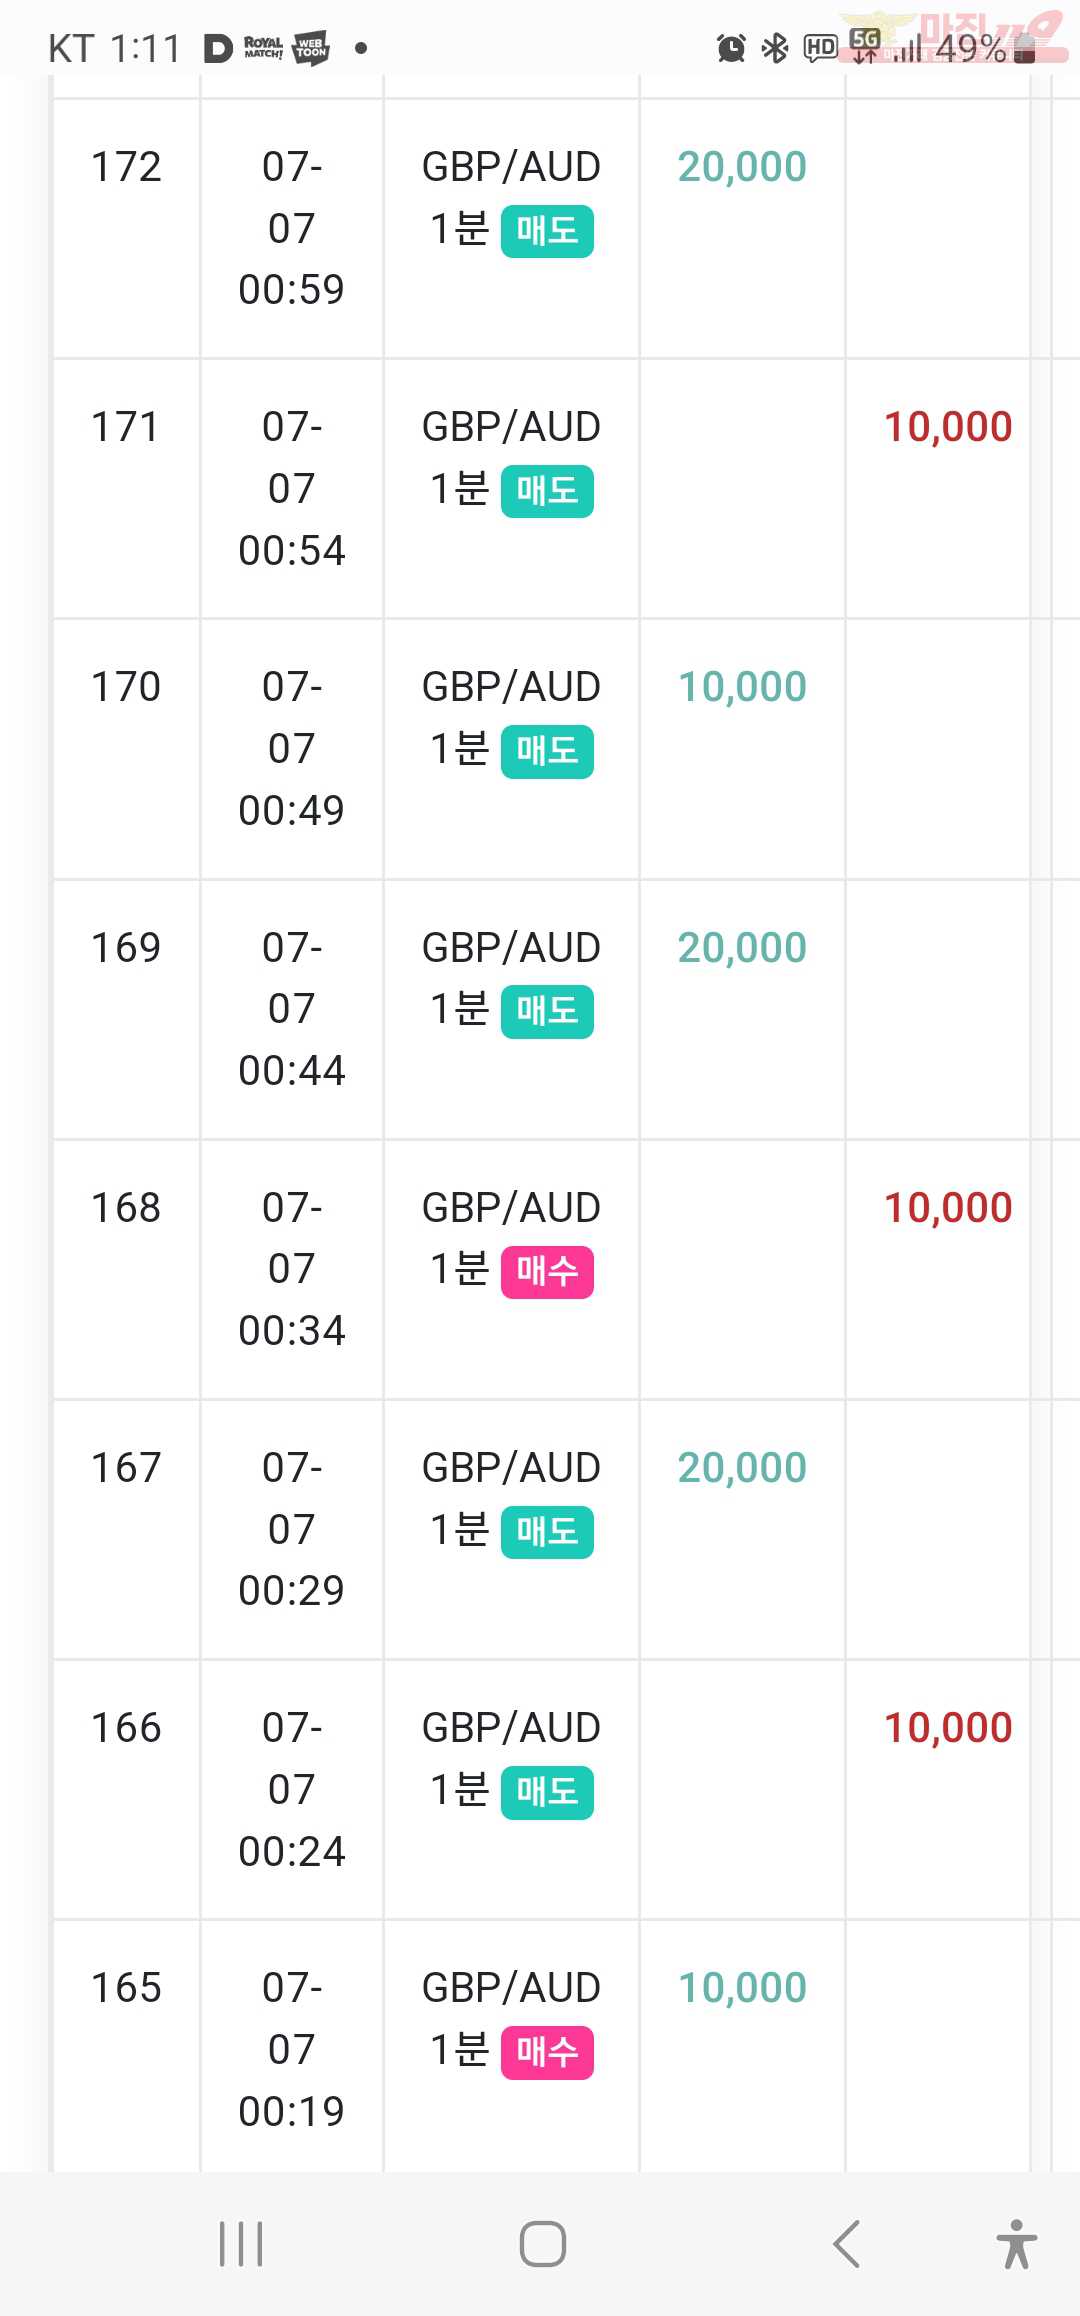Tap the accessibility figure icon
This screenshot has height=2316, width=1080.
click(x=1017, y=2243)
